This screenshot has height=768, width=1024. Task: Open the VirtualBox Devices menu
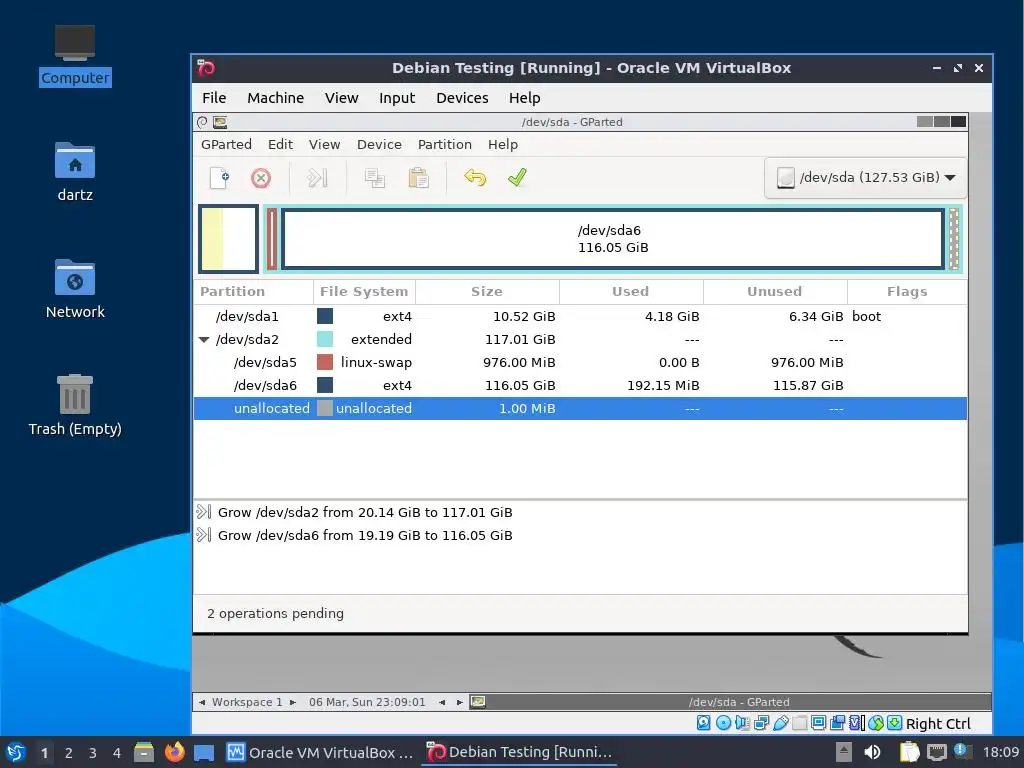coord(462,98)
